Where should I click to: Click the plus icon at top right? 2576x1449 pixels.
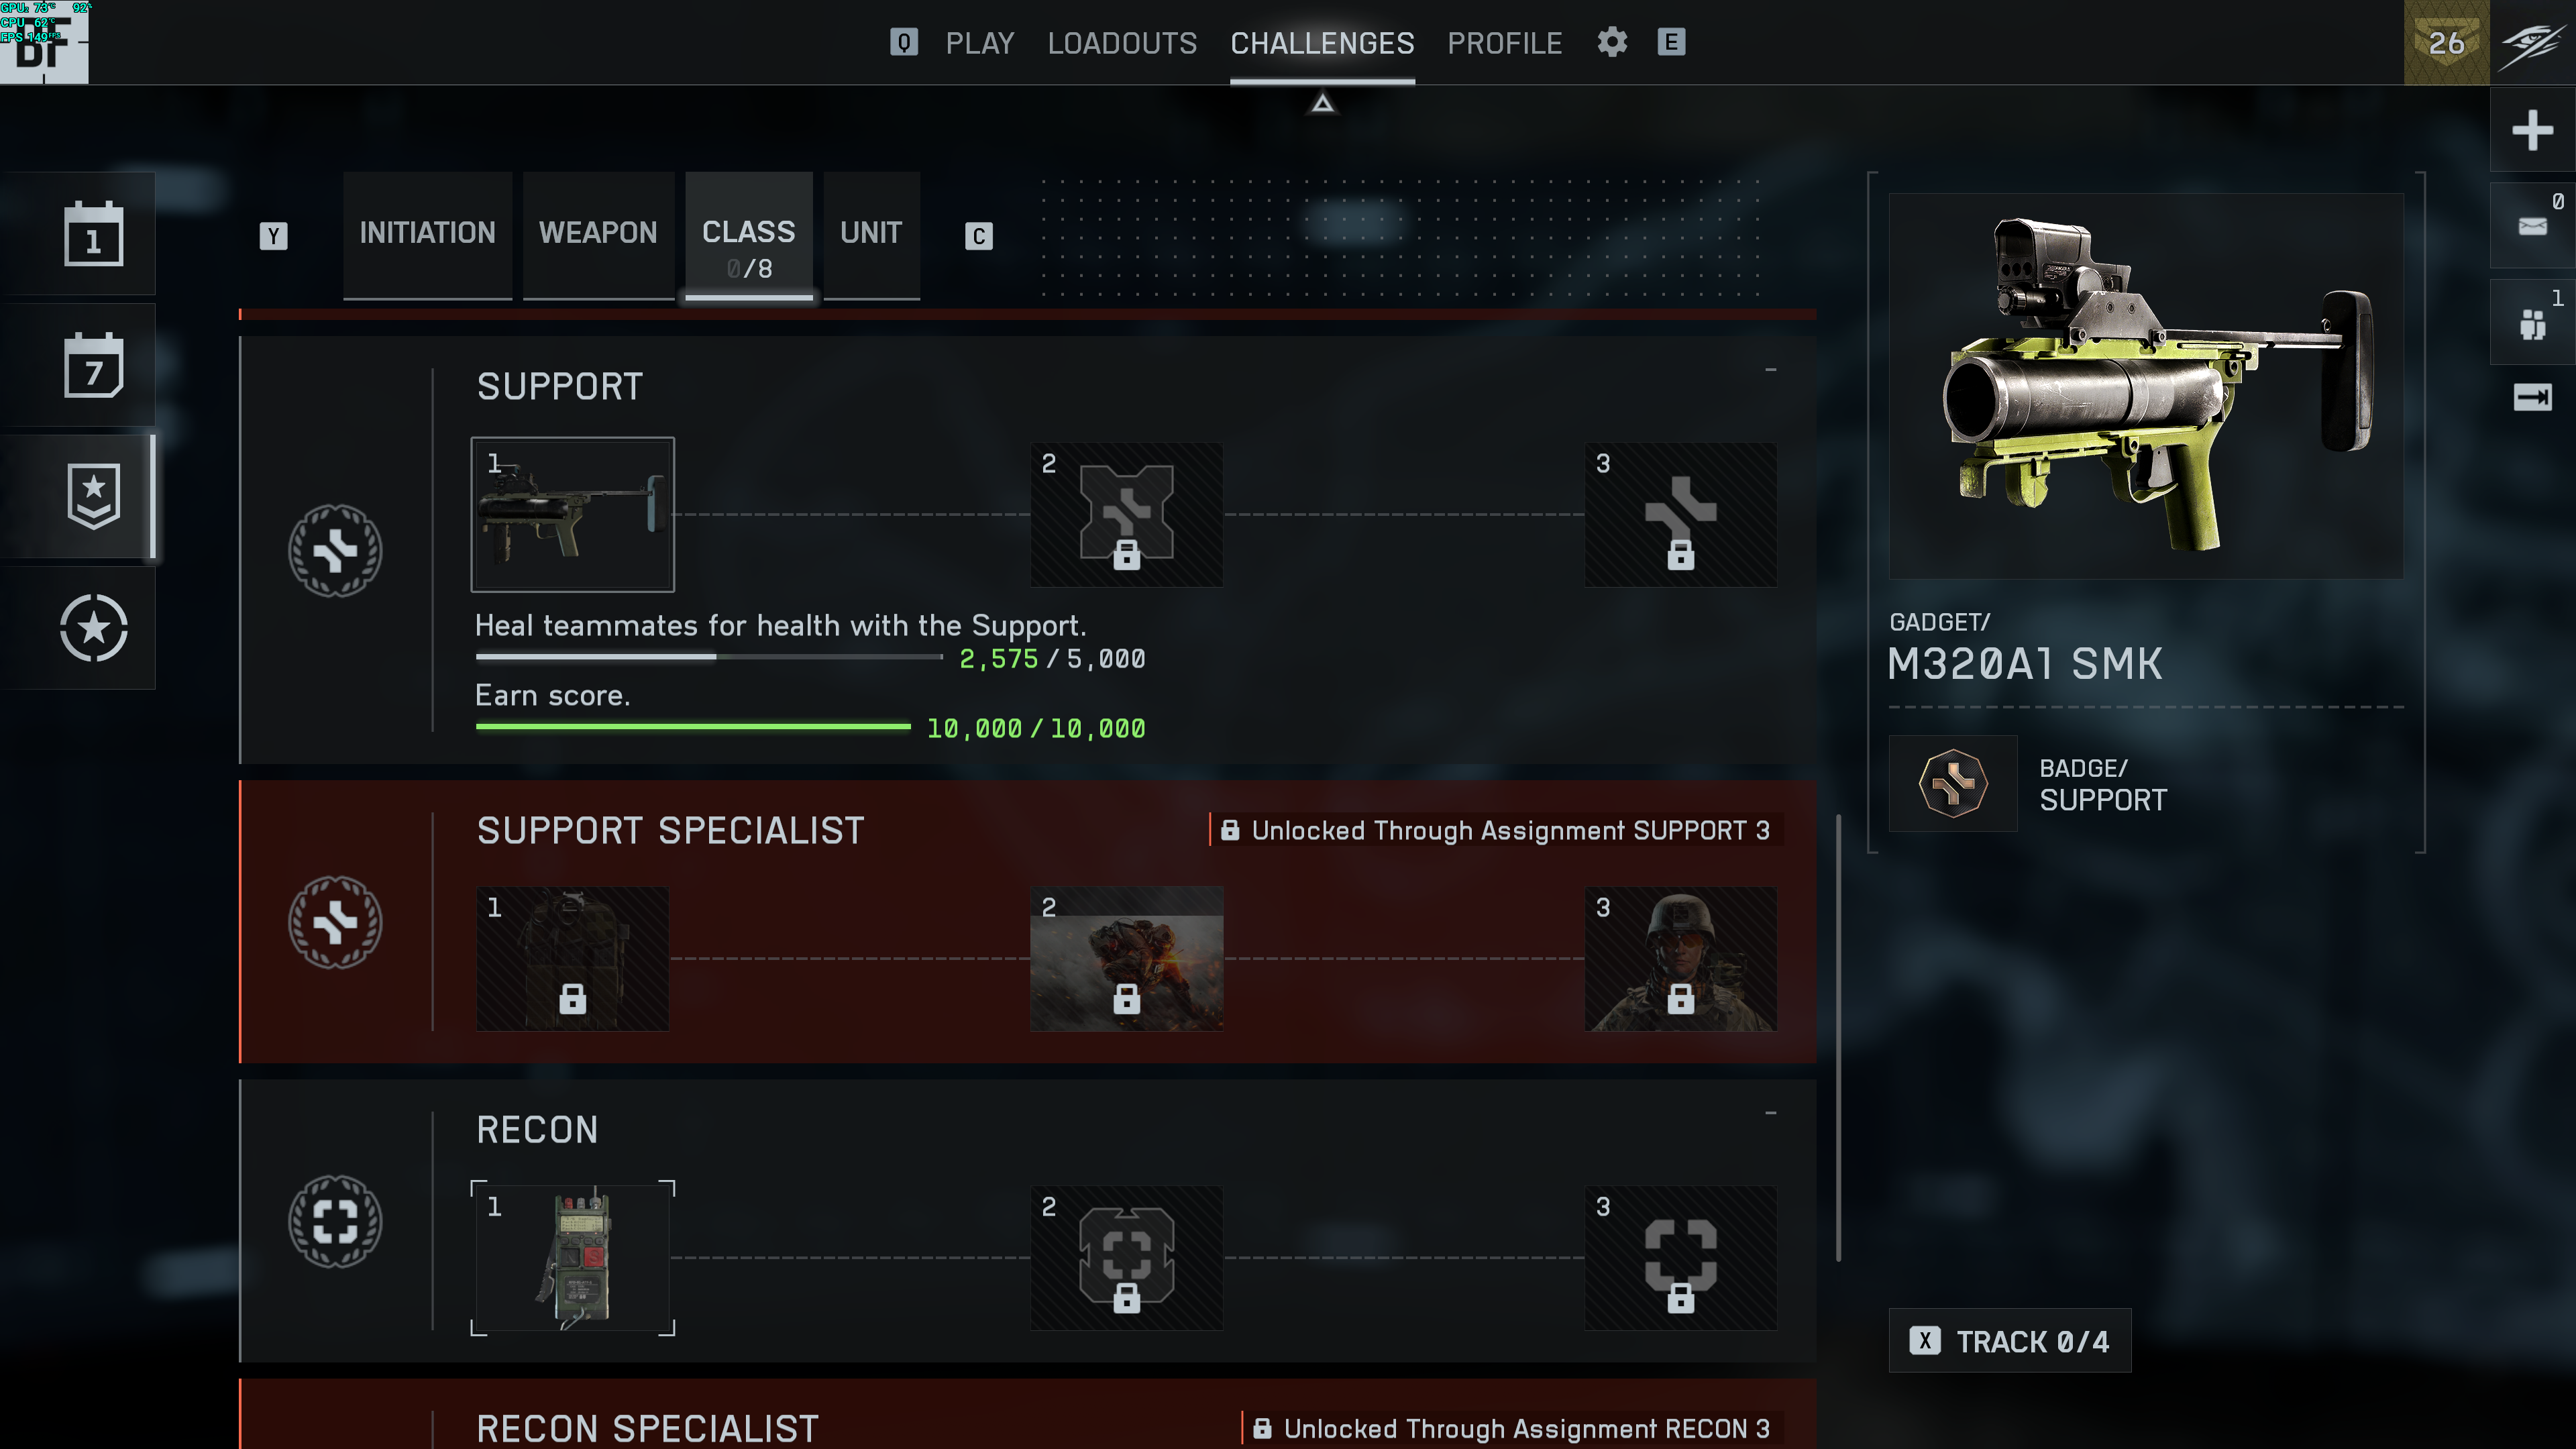tap(2532, 130)
